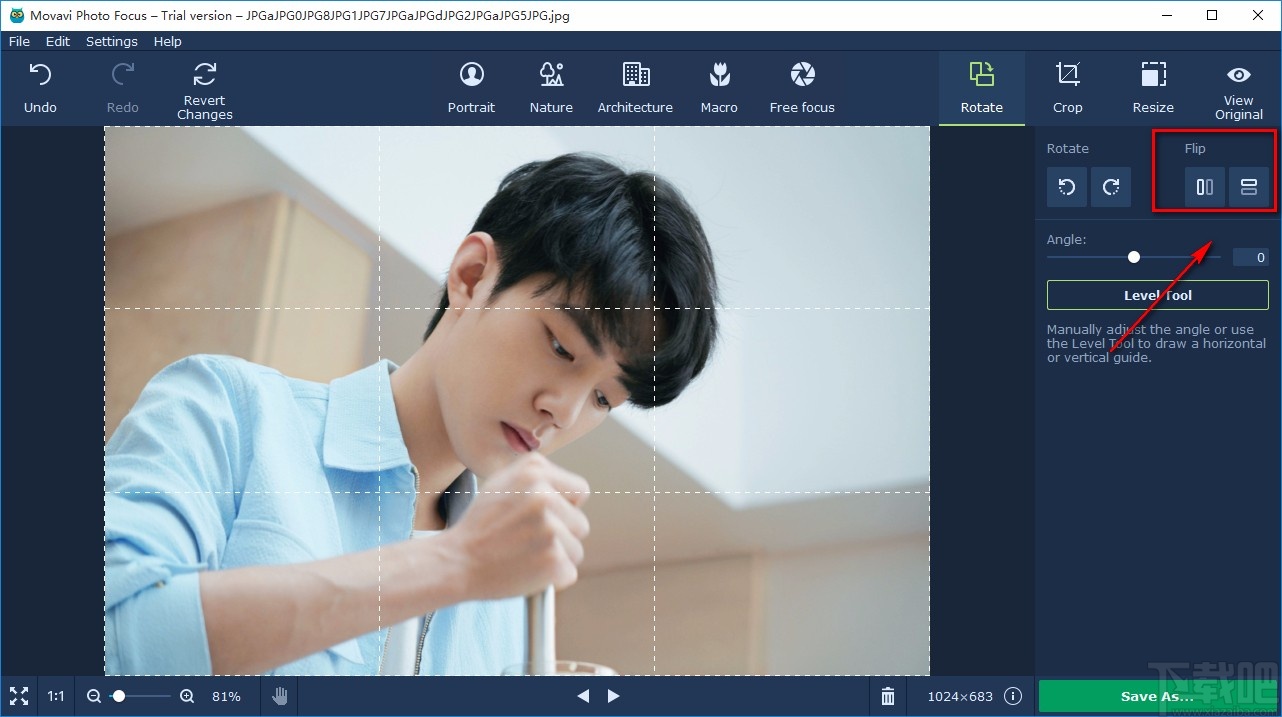Open the Free focus mode
The image size is (1282, 717).
click(x=801, y=88)
